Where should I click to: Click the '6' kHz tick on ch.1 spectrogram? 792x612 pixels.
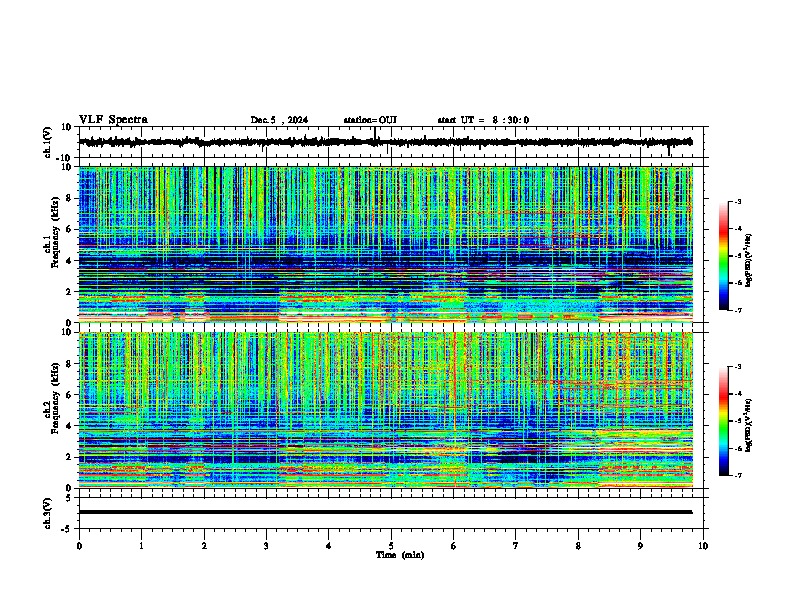(69, 229)
